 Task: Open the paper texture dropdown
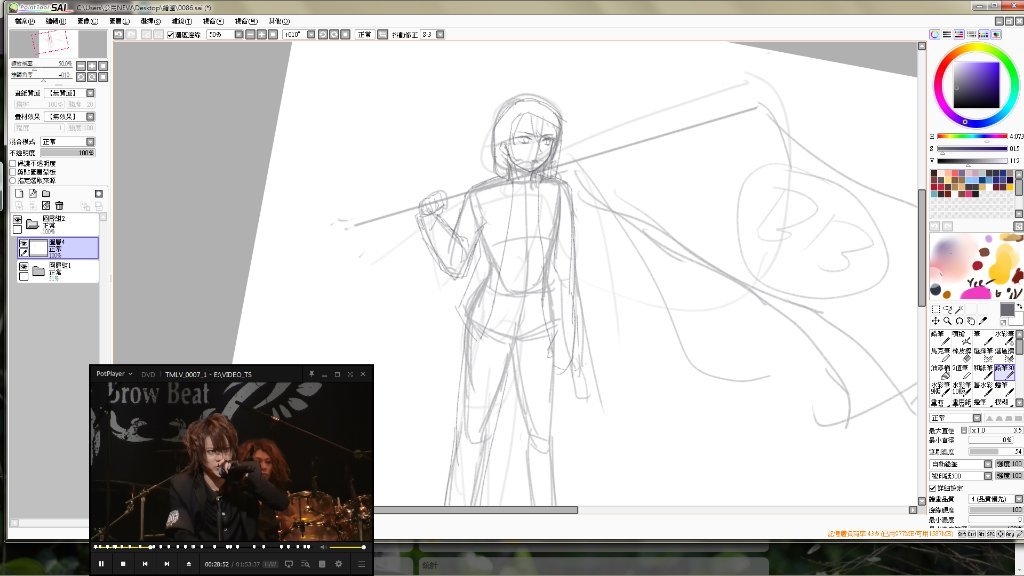click(90, 93)
